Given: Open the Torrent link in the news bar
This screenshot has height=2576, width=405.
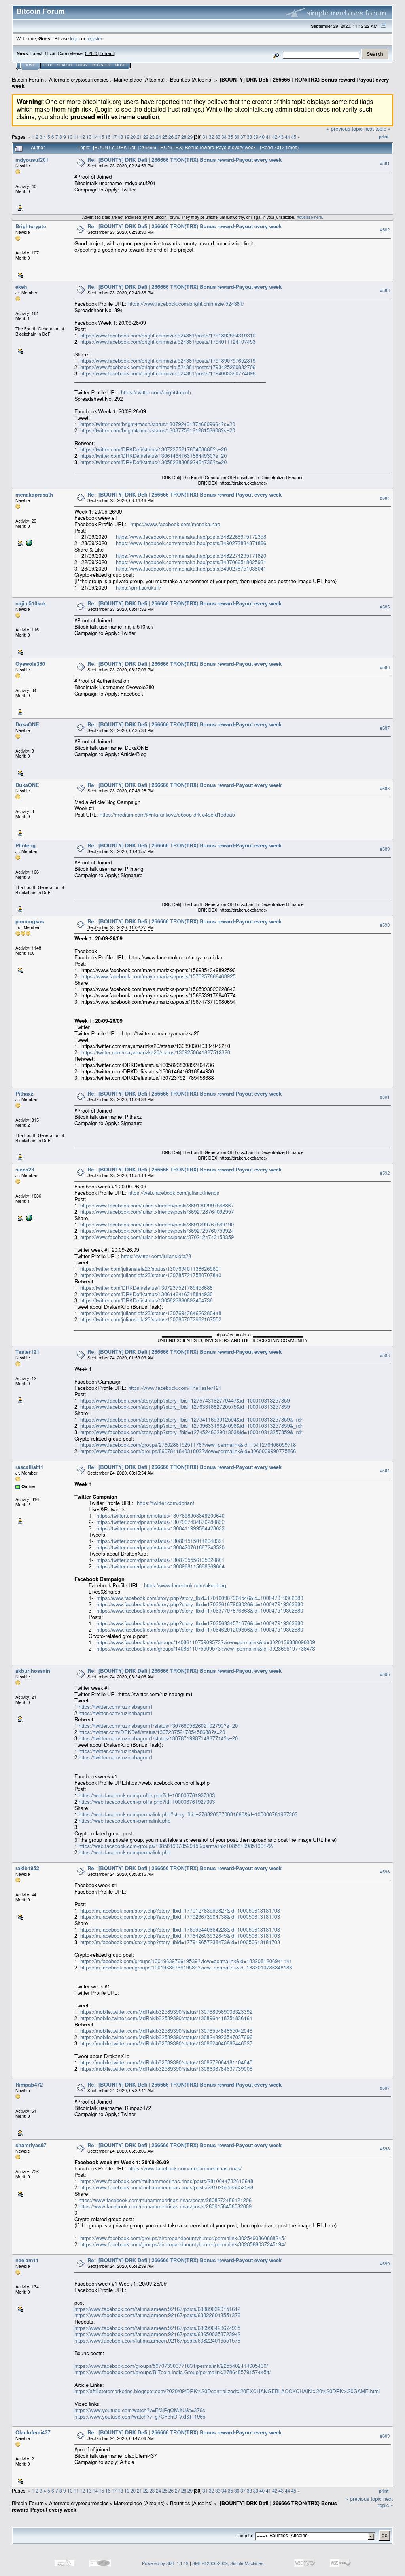Looking at the screenshot, I should [107, 53].
